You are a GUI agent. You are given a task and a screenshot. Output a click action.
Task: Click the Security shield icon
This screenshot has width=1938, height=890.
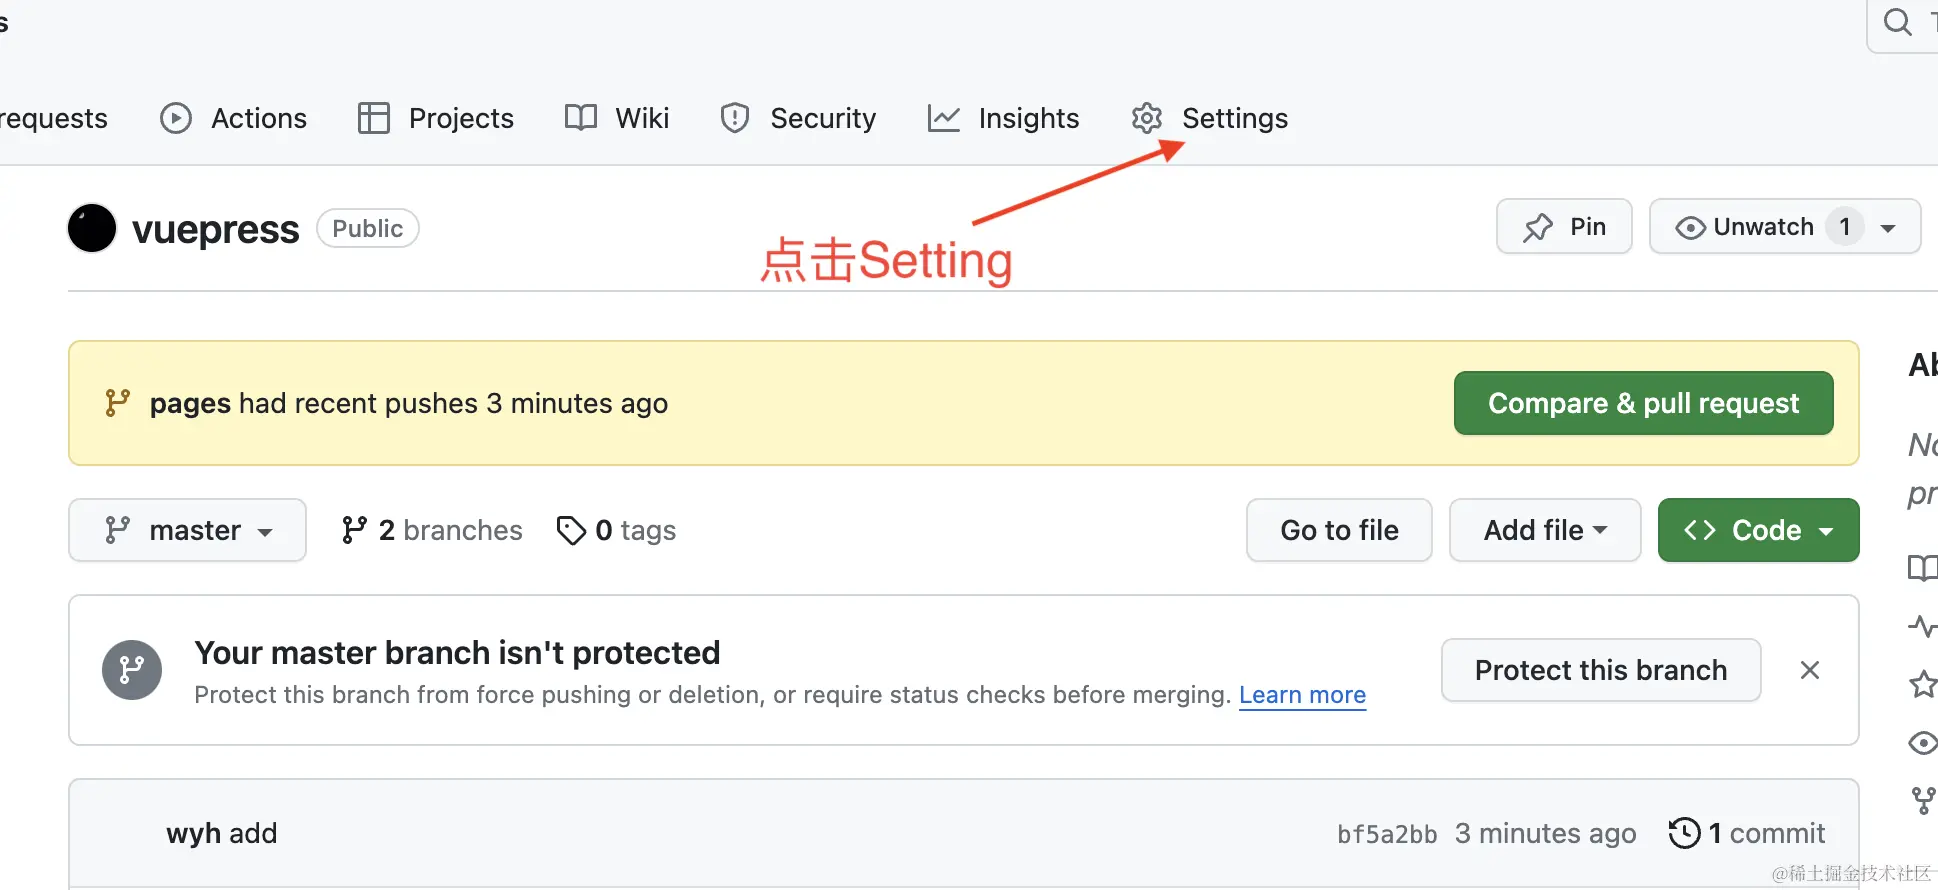coord(735,118)
